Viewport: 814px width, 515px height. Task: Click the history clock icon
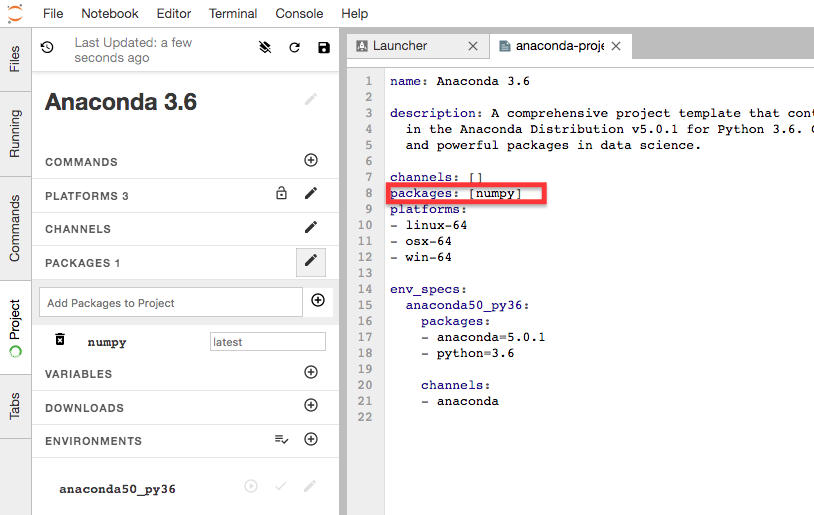coord(47,47)
